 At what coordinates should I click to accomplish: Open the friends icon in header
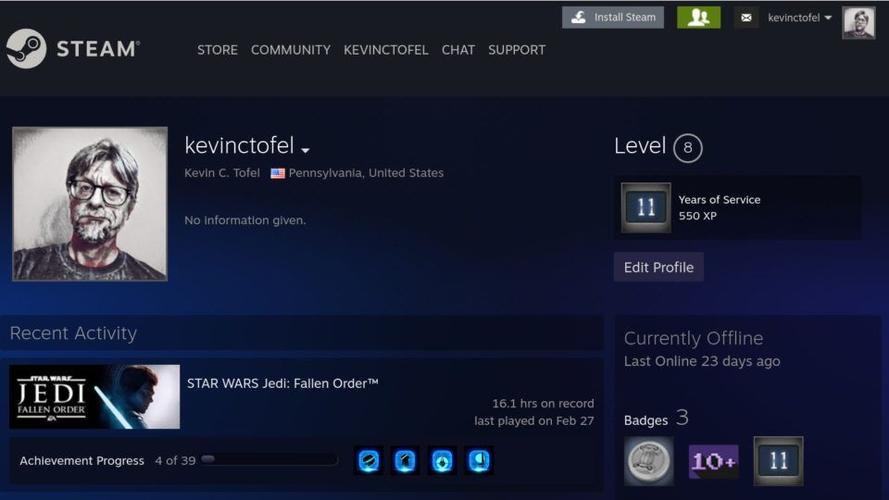(698, 18)
